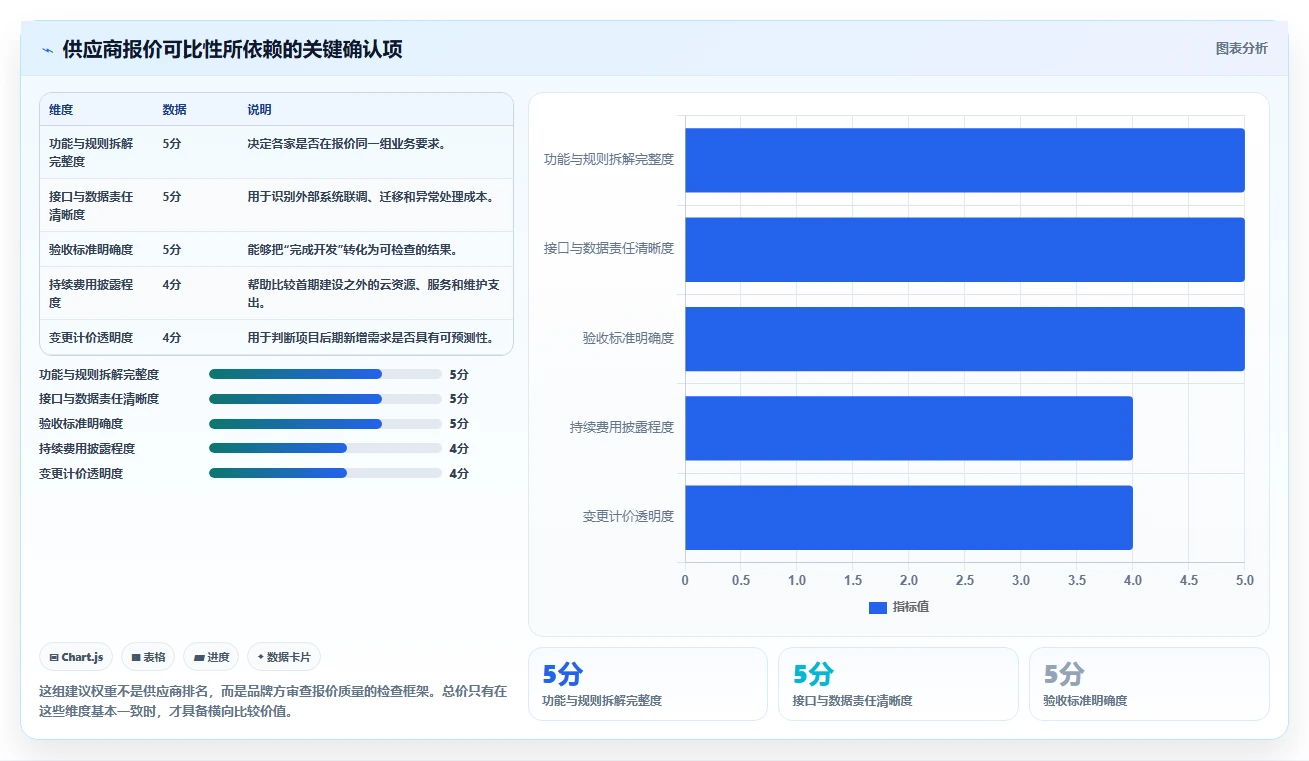Click the 说明 column header

(260, 110)
